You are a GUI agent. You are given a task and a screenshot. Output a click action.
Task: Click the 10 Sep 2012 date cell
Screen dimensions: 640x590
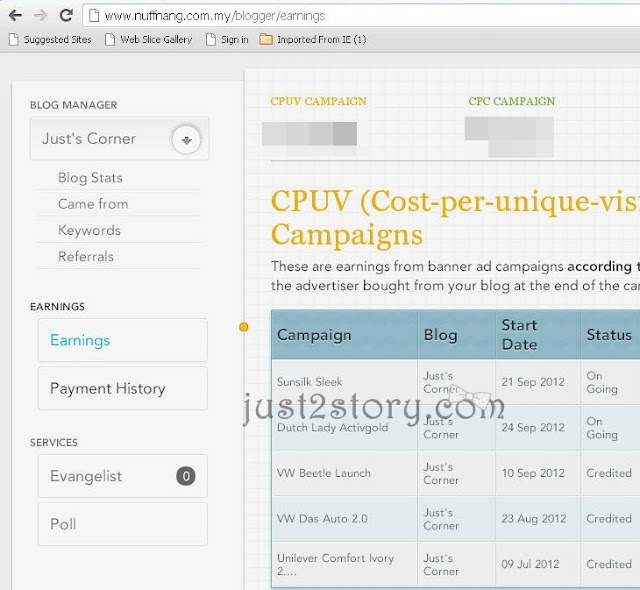pyautogui.click(x=538, y=473)
